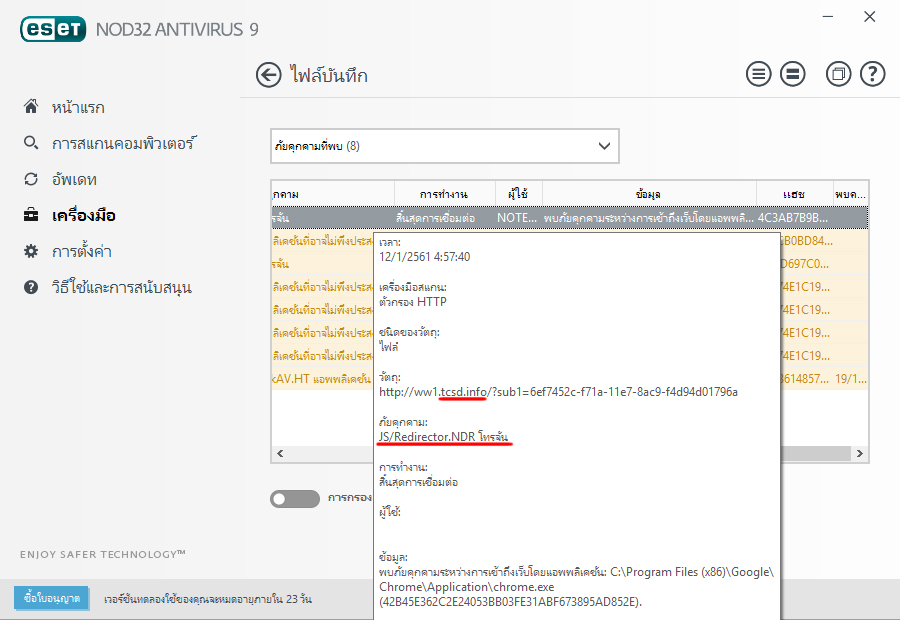This screenshot has height=620, width=900.
Task: Toggle the การกรอง filter switch
Action: pos(295,498)
